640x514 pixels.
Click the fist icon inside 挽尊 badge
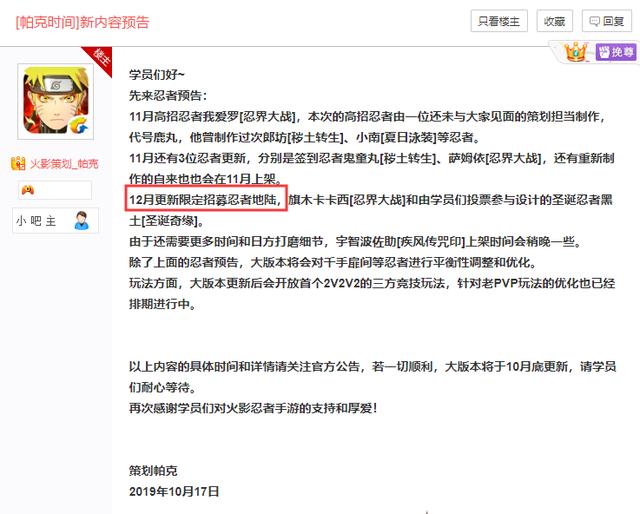(604, 52)
